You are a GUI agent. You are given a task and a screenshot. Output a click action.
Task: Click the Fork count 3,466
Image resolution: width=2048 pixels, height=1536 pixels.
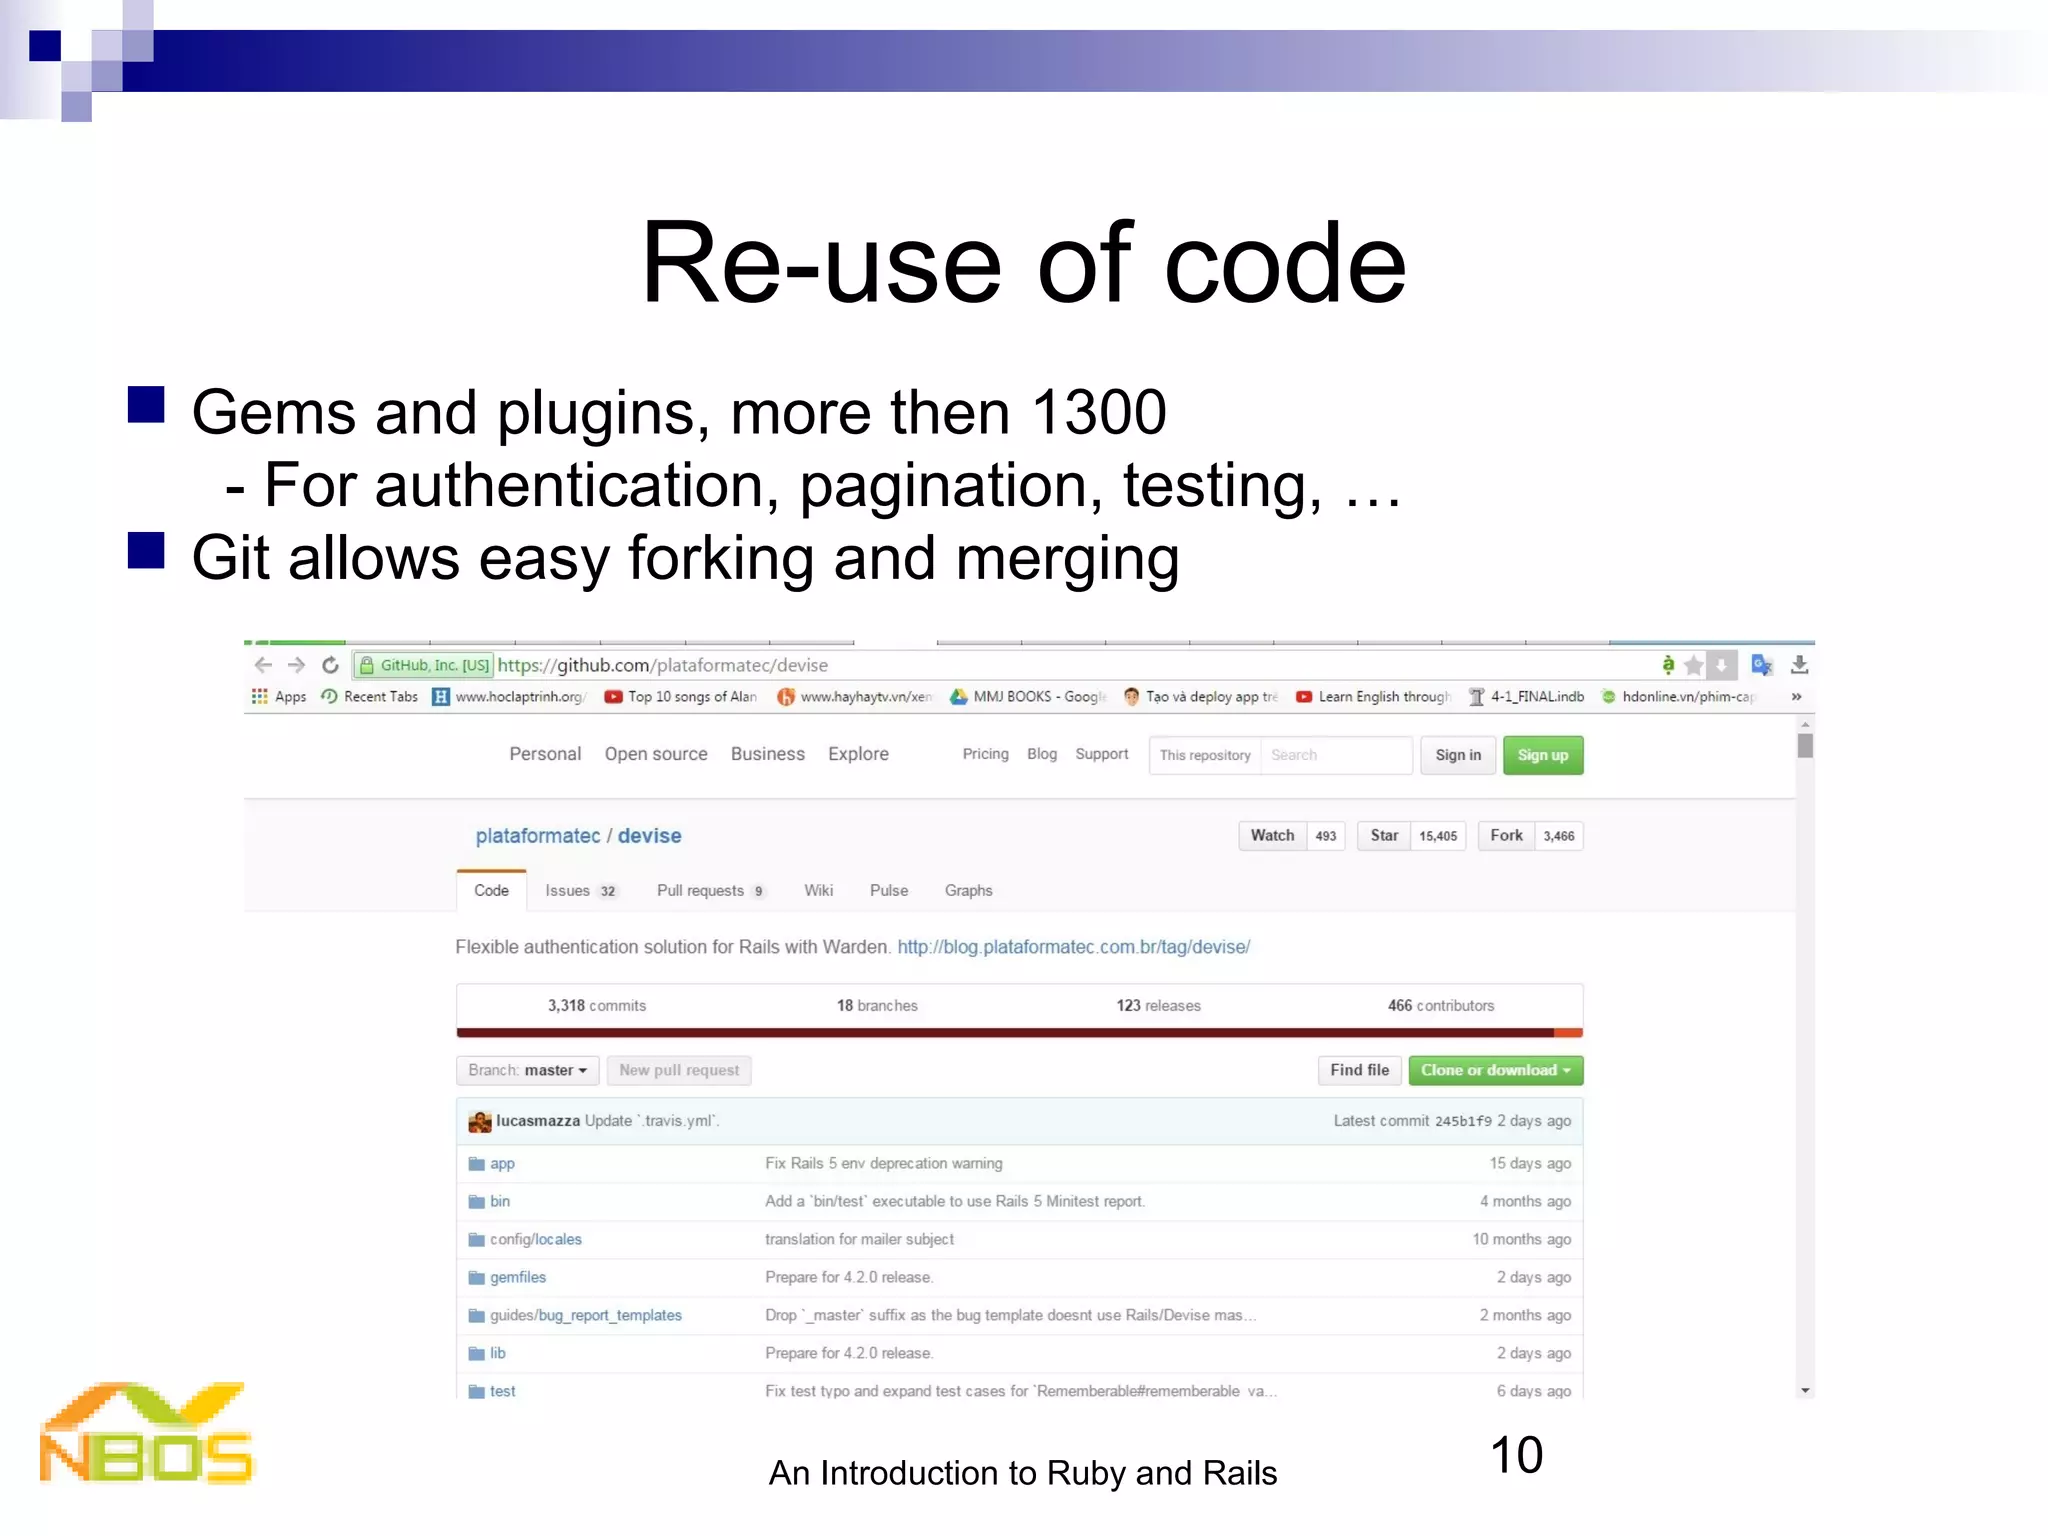coord(1559,836)
